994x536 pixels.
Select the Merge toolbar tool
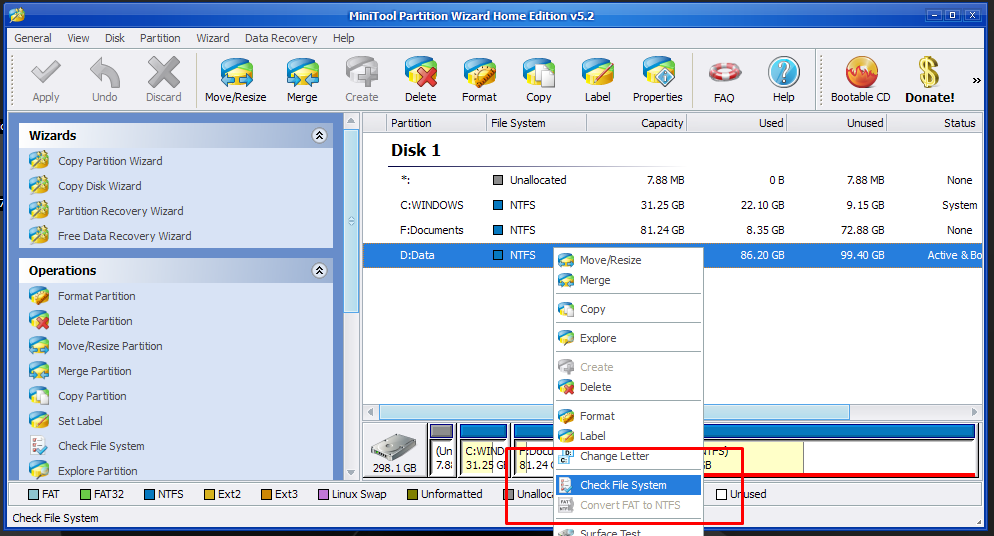302,80
